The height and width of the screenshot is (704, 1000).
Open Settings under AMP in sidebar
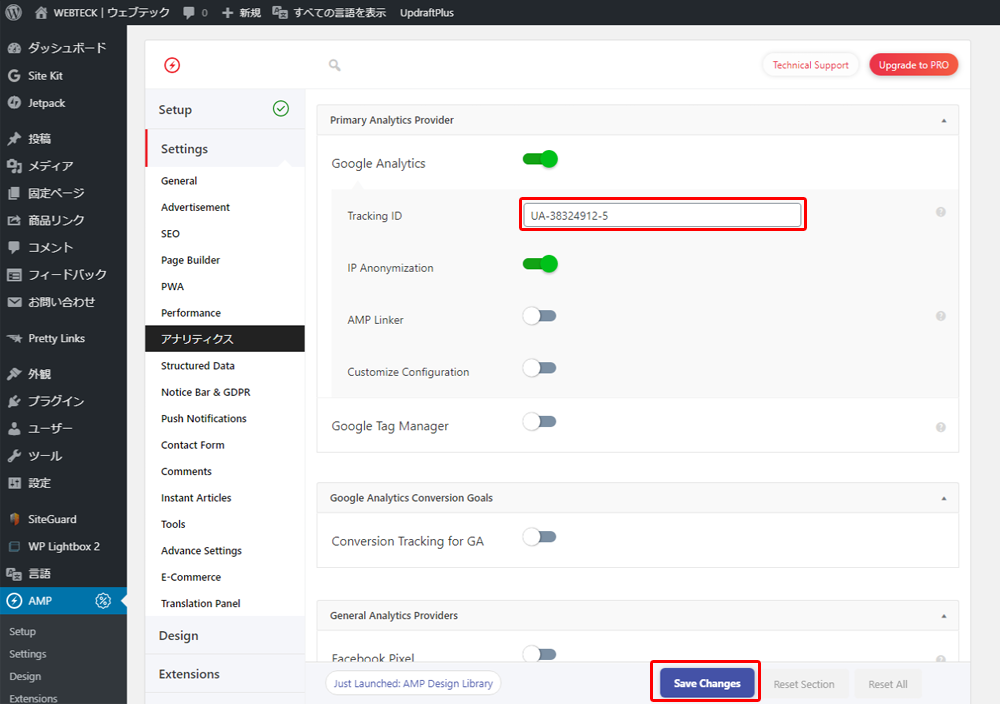coord(28,654)
